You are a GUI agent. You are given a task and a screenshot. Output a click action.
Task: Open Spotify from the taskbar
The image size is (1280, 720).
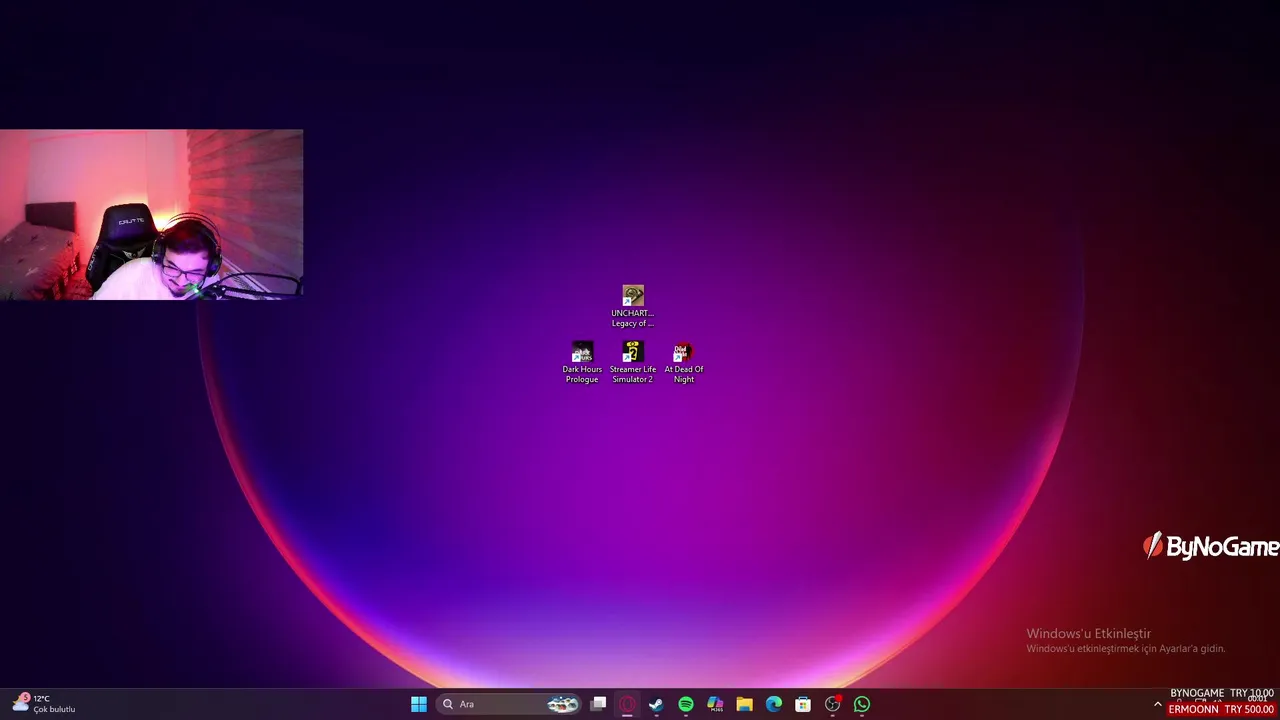tap(686, 704)
